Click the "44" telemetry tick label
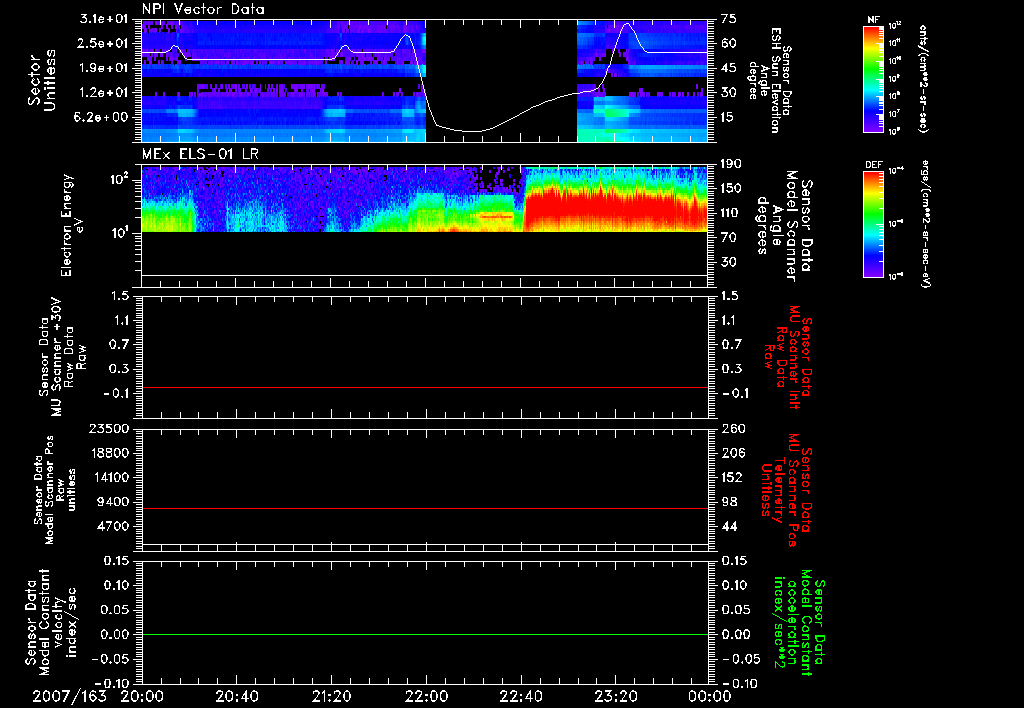The height and width of the screenshot is (708, 1024). pos(729,526)
